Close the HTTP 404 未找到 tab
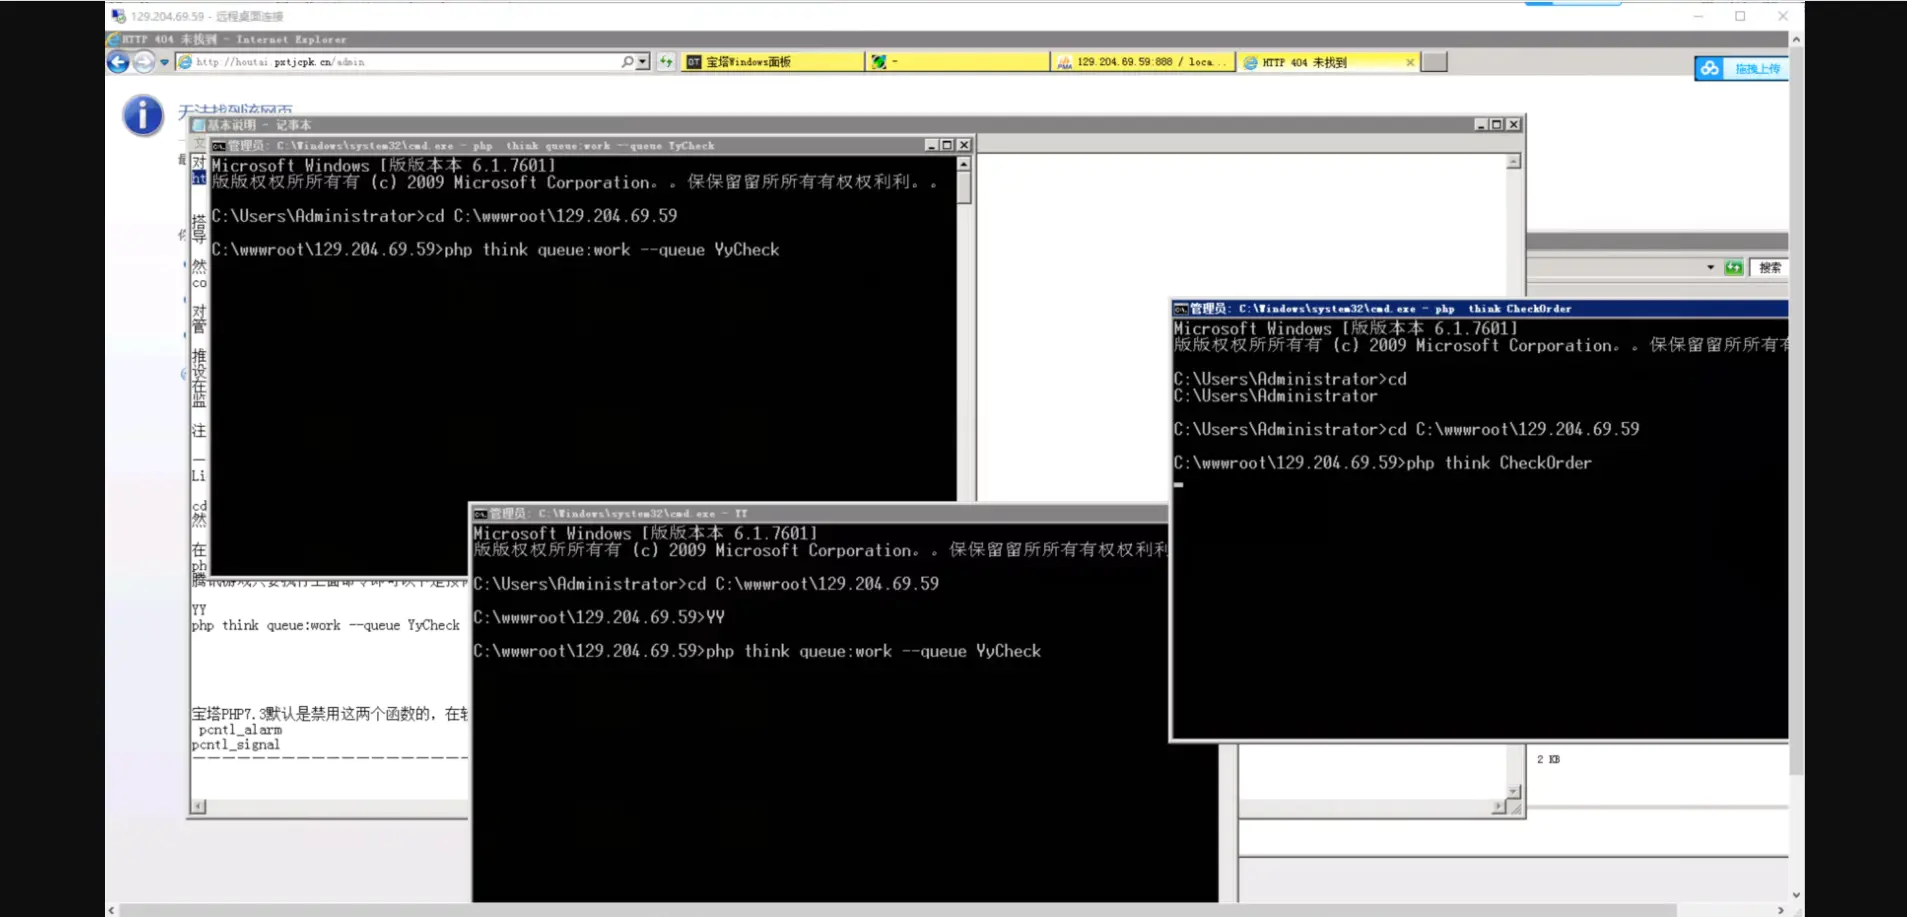 1410,62
